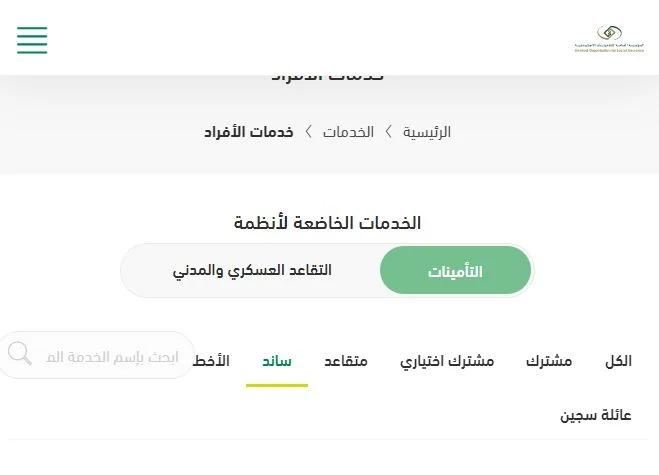Select the 'التأمينات' toggle option

point(455,270)
